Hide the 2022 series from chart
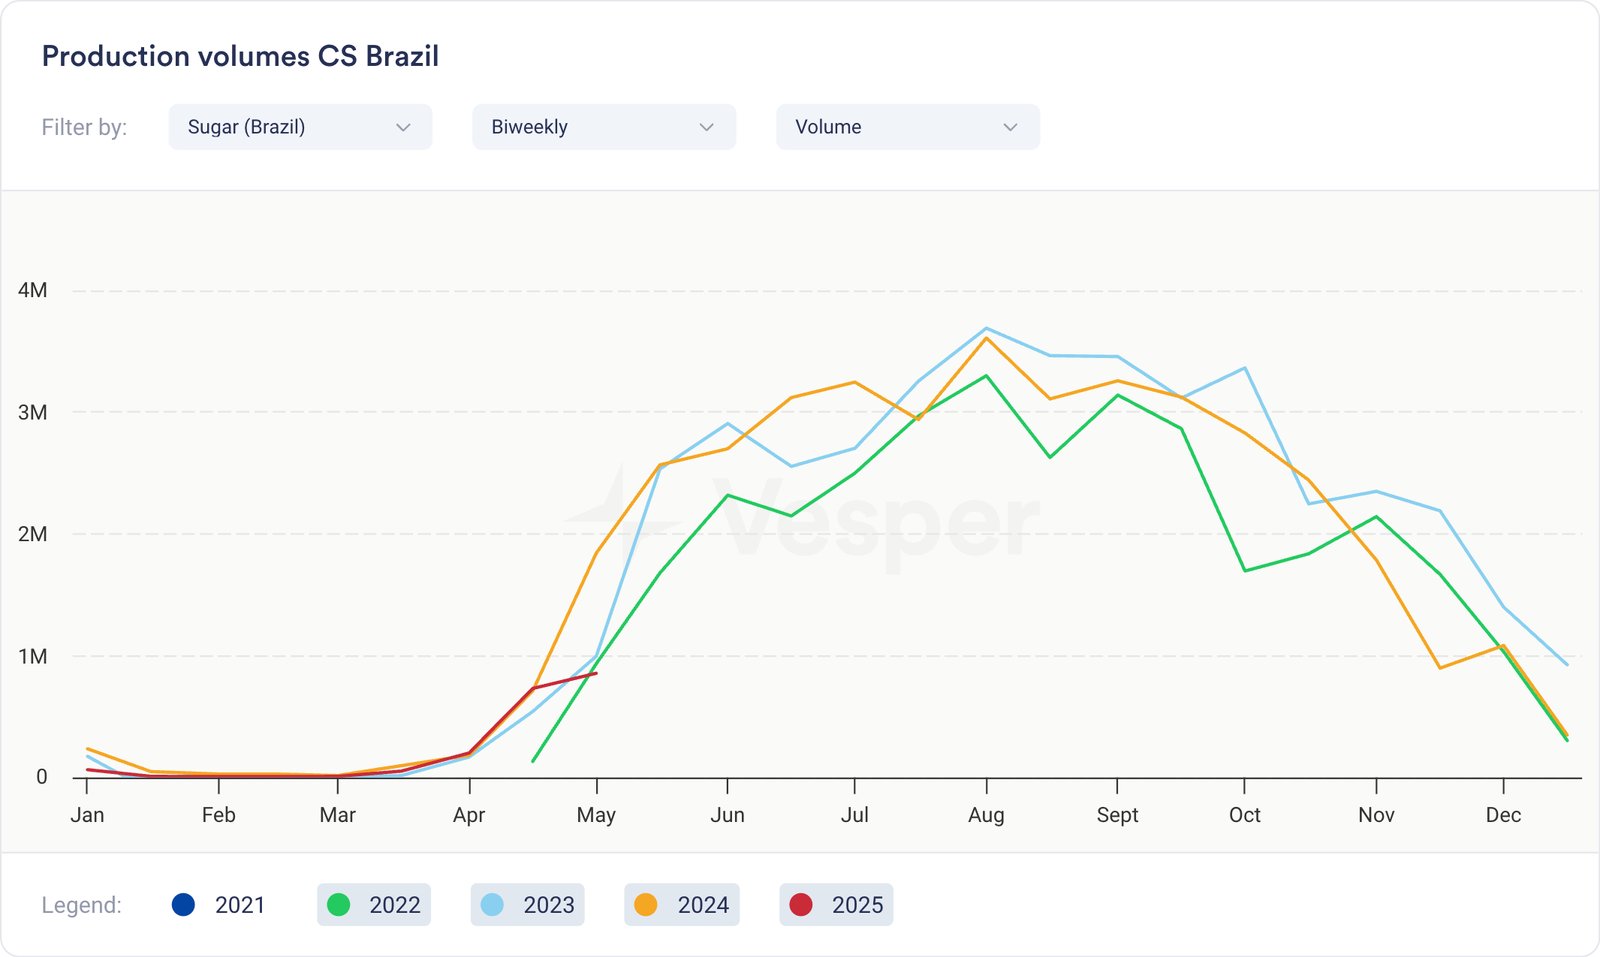1600x957 pixels. tap(374, 905)
